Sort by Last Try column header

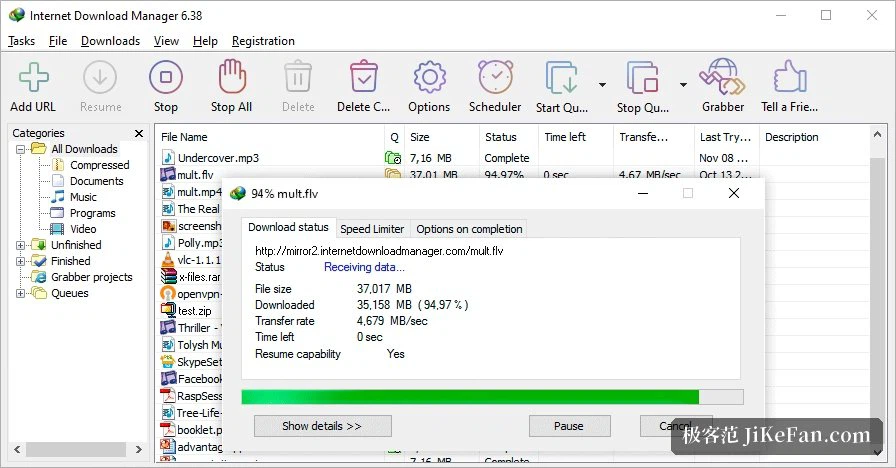coord(726,137)
